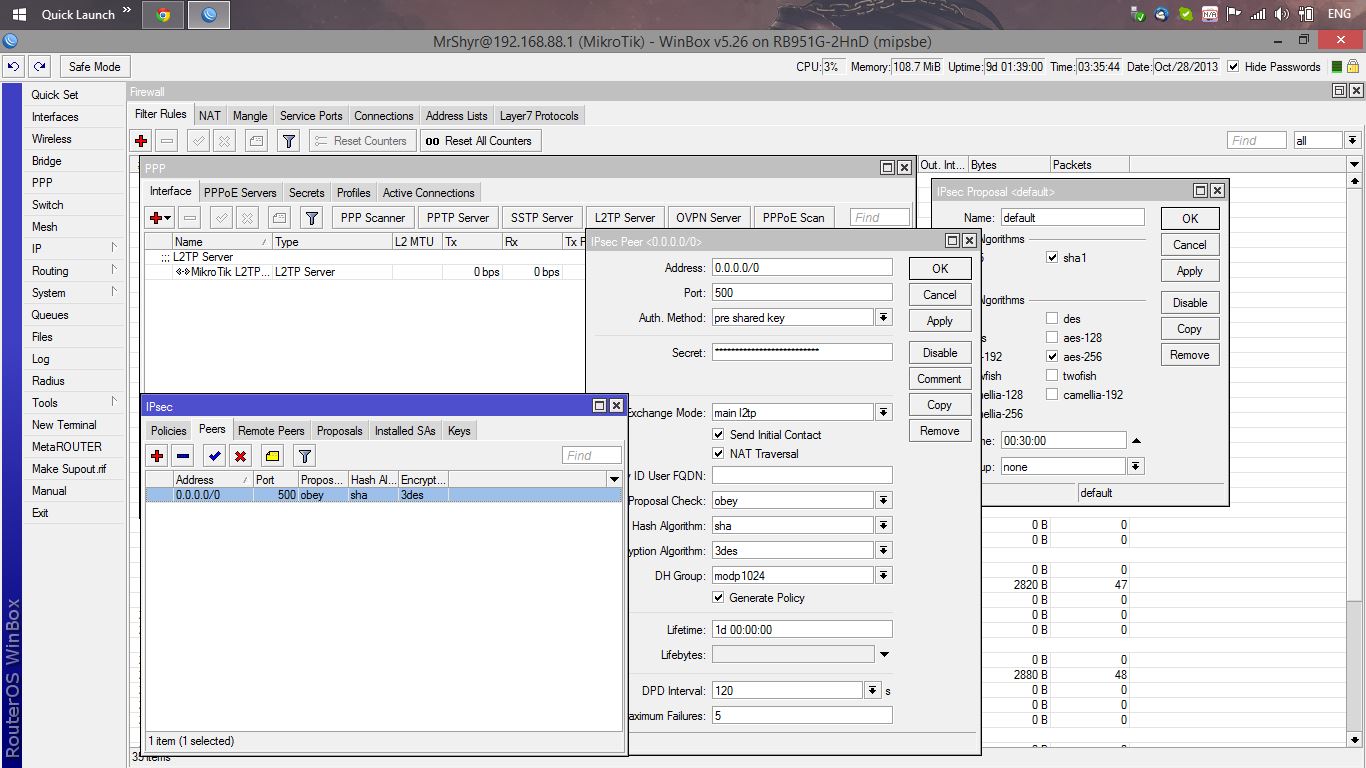Add a new firewall filter rule (red plus)
This screenshot has height=768, width=1366.
click(142, 141)
